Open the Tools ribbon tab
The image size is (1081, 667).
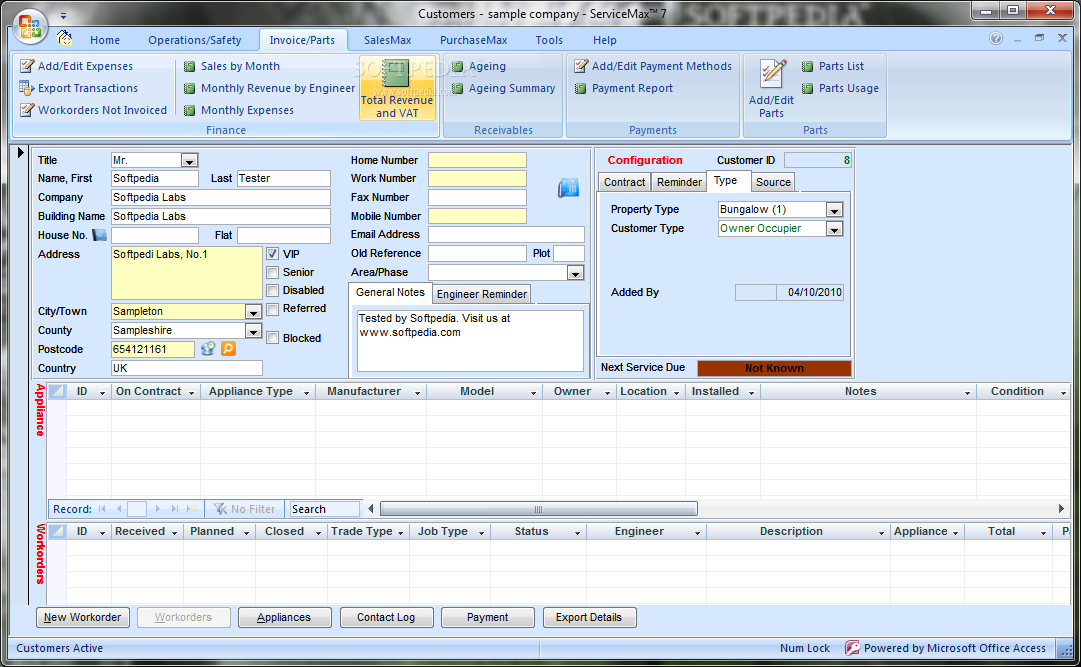pos(549,40)
